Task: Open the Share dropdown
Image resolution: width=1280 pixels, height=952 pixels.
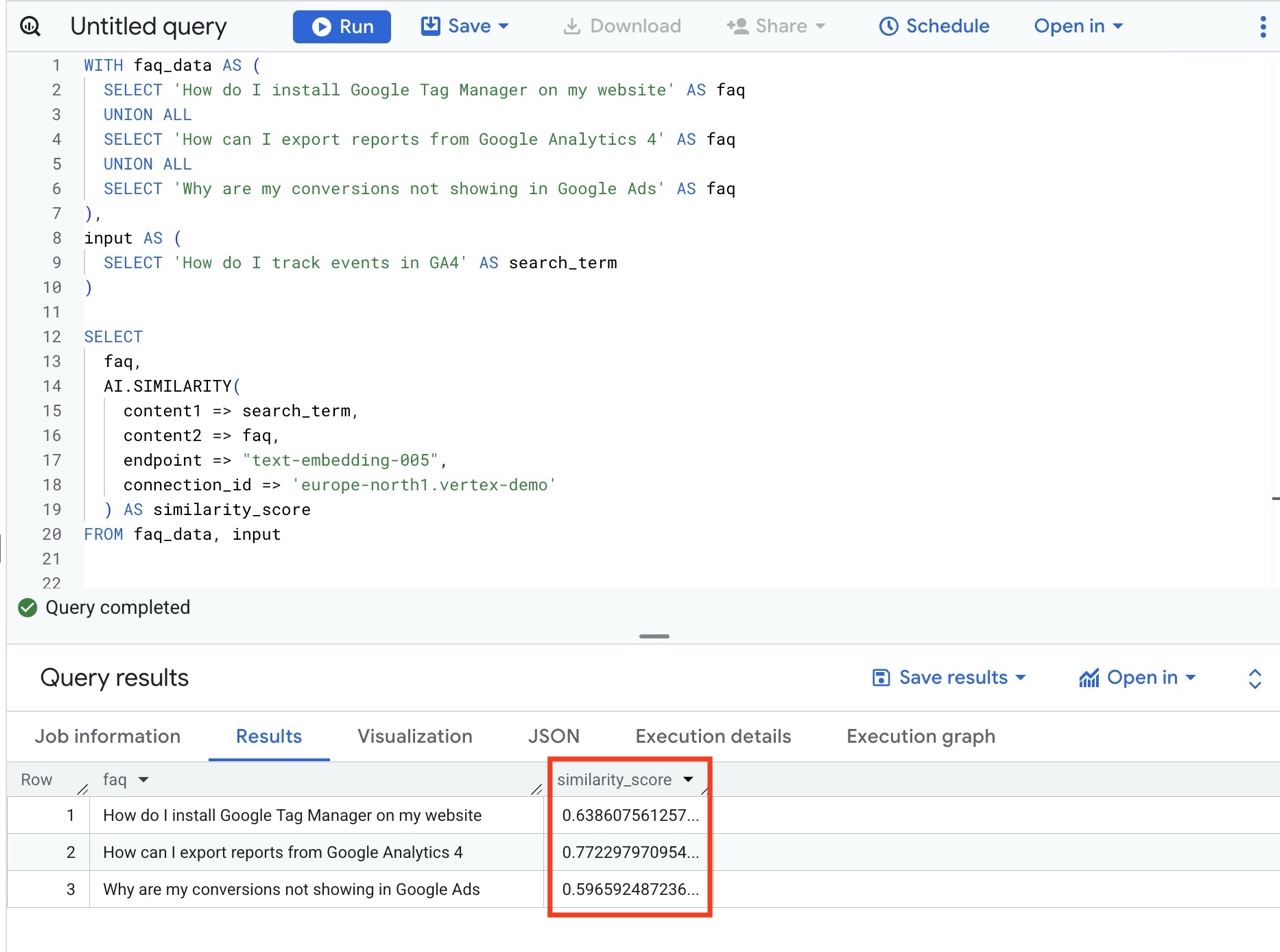Action: [776, 26]
